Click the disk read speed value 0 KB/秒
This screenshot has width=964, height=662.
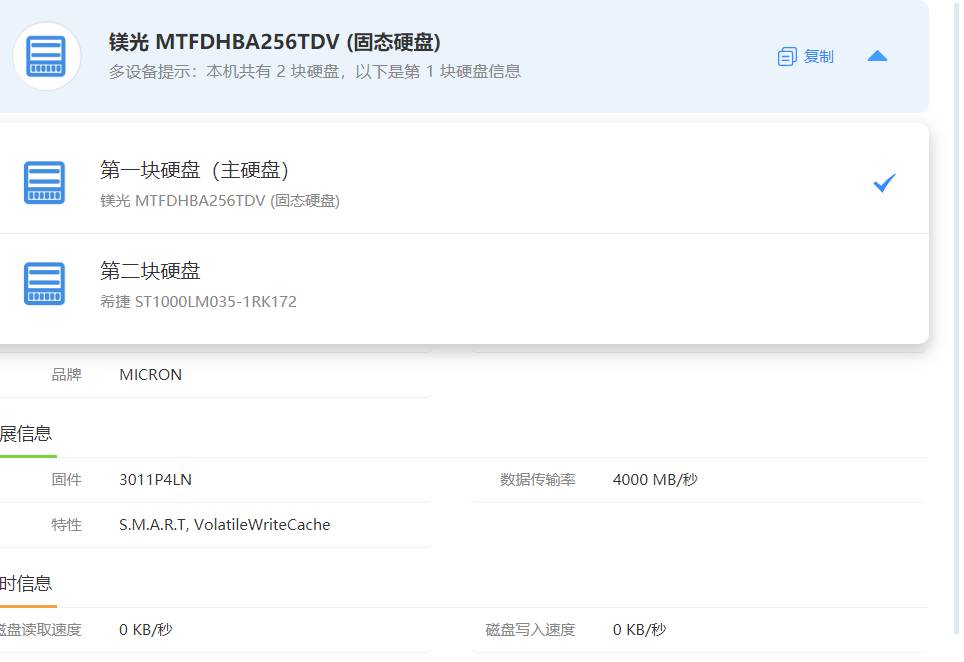(x=146, y=630)
